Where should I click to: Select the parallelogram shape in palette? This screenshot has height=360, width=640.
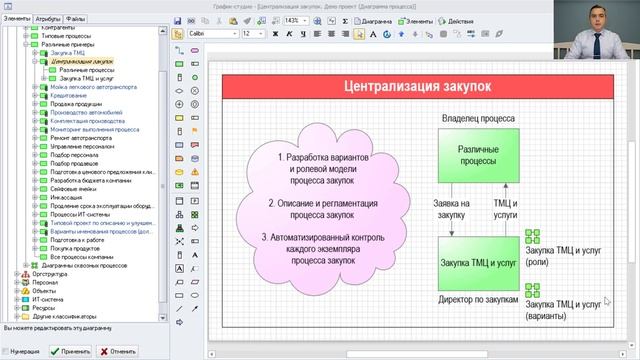[x=195, y=282]
